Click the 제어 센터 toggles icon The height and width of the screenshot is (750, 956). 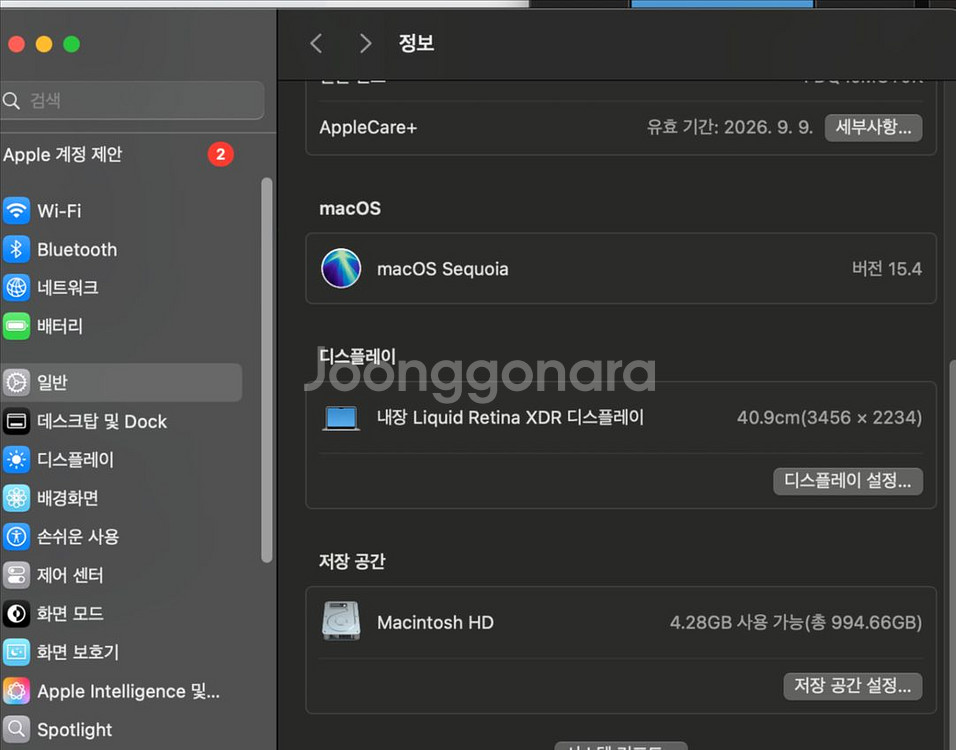pos(16,575)
